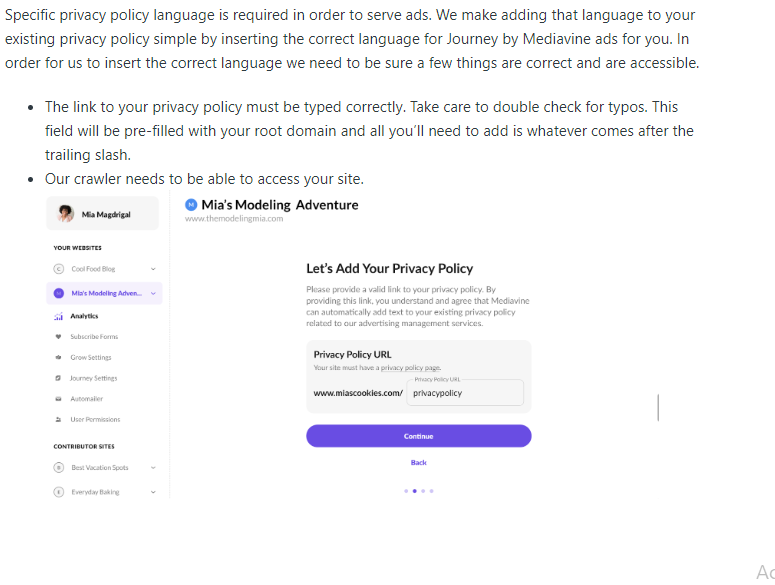
Task: Click the Grow Settings icon
Action: point(58,357)
